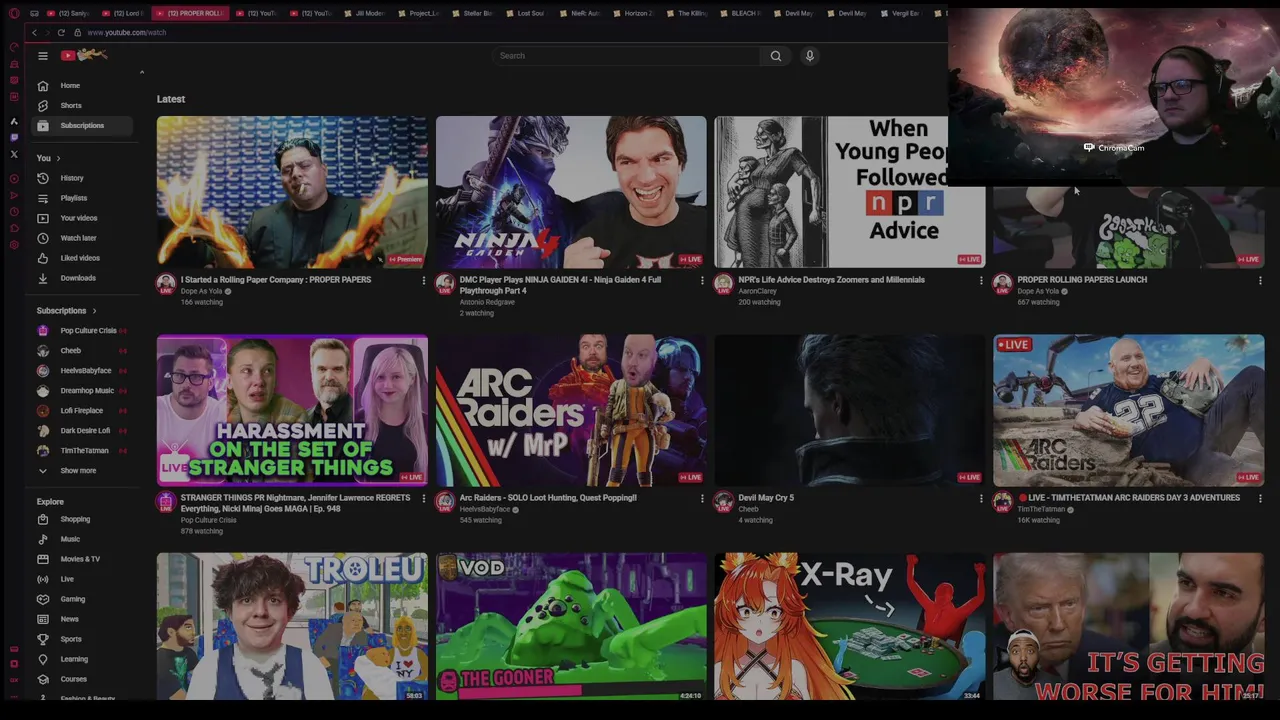
Task: Open options menu for Stranger Things PR video
Action: click(x=423, y=498)
